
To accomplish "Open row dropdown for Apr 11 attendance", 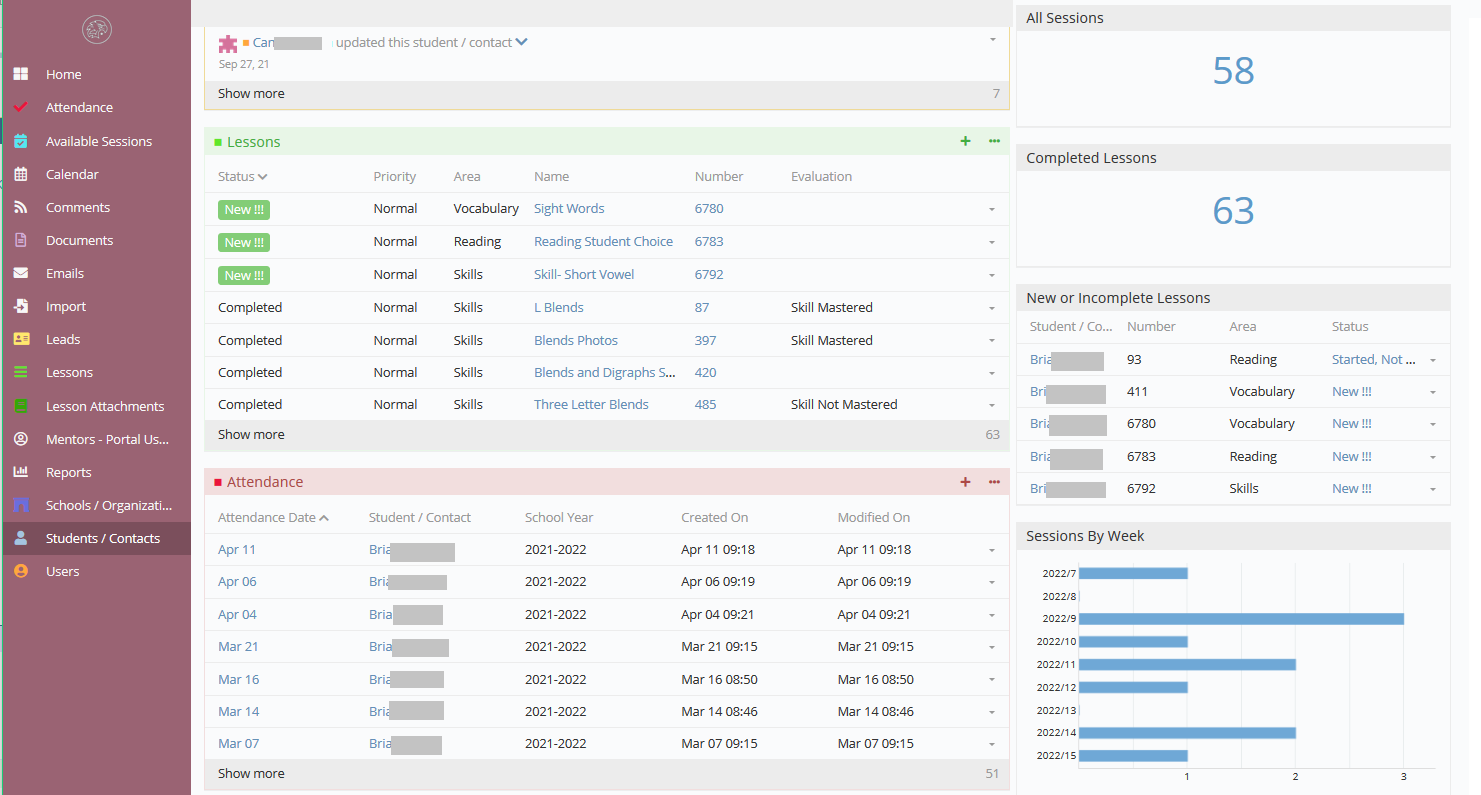I will [992, 550].
